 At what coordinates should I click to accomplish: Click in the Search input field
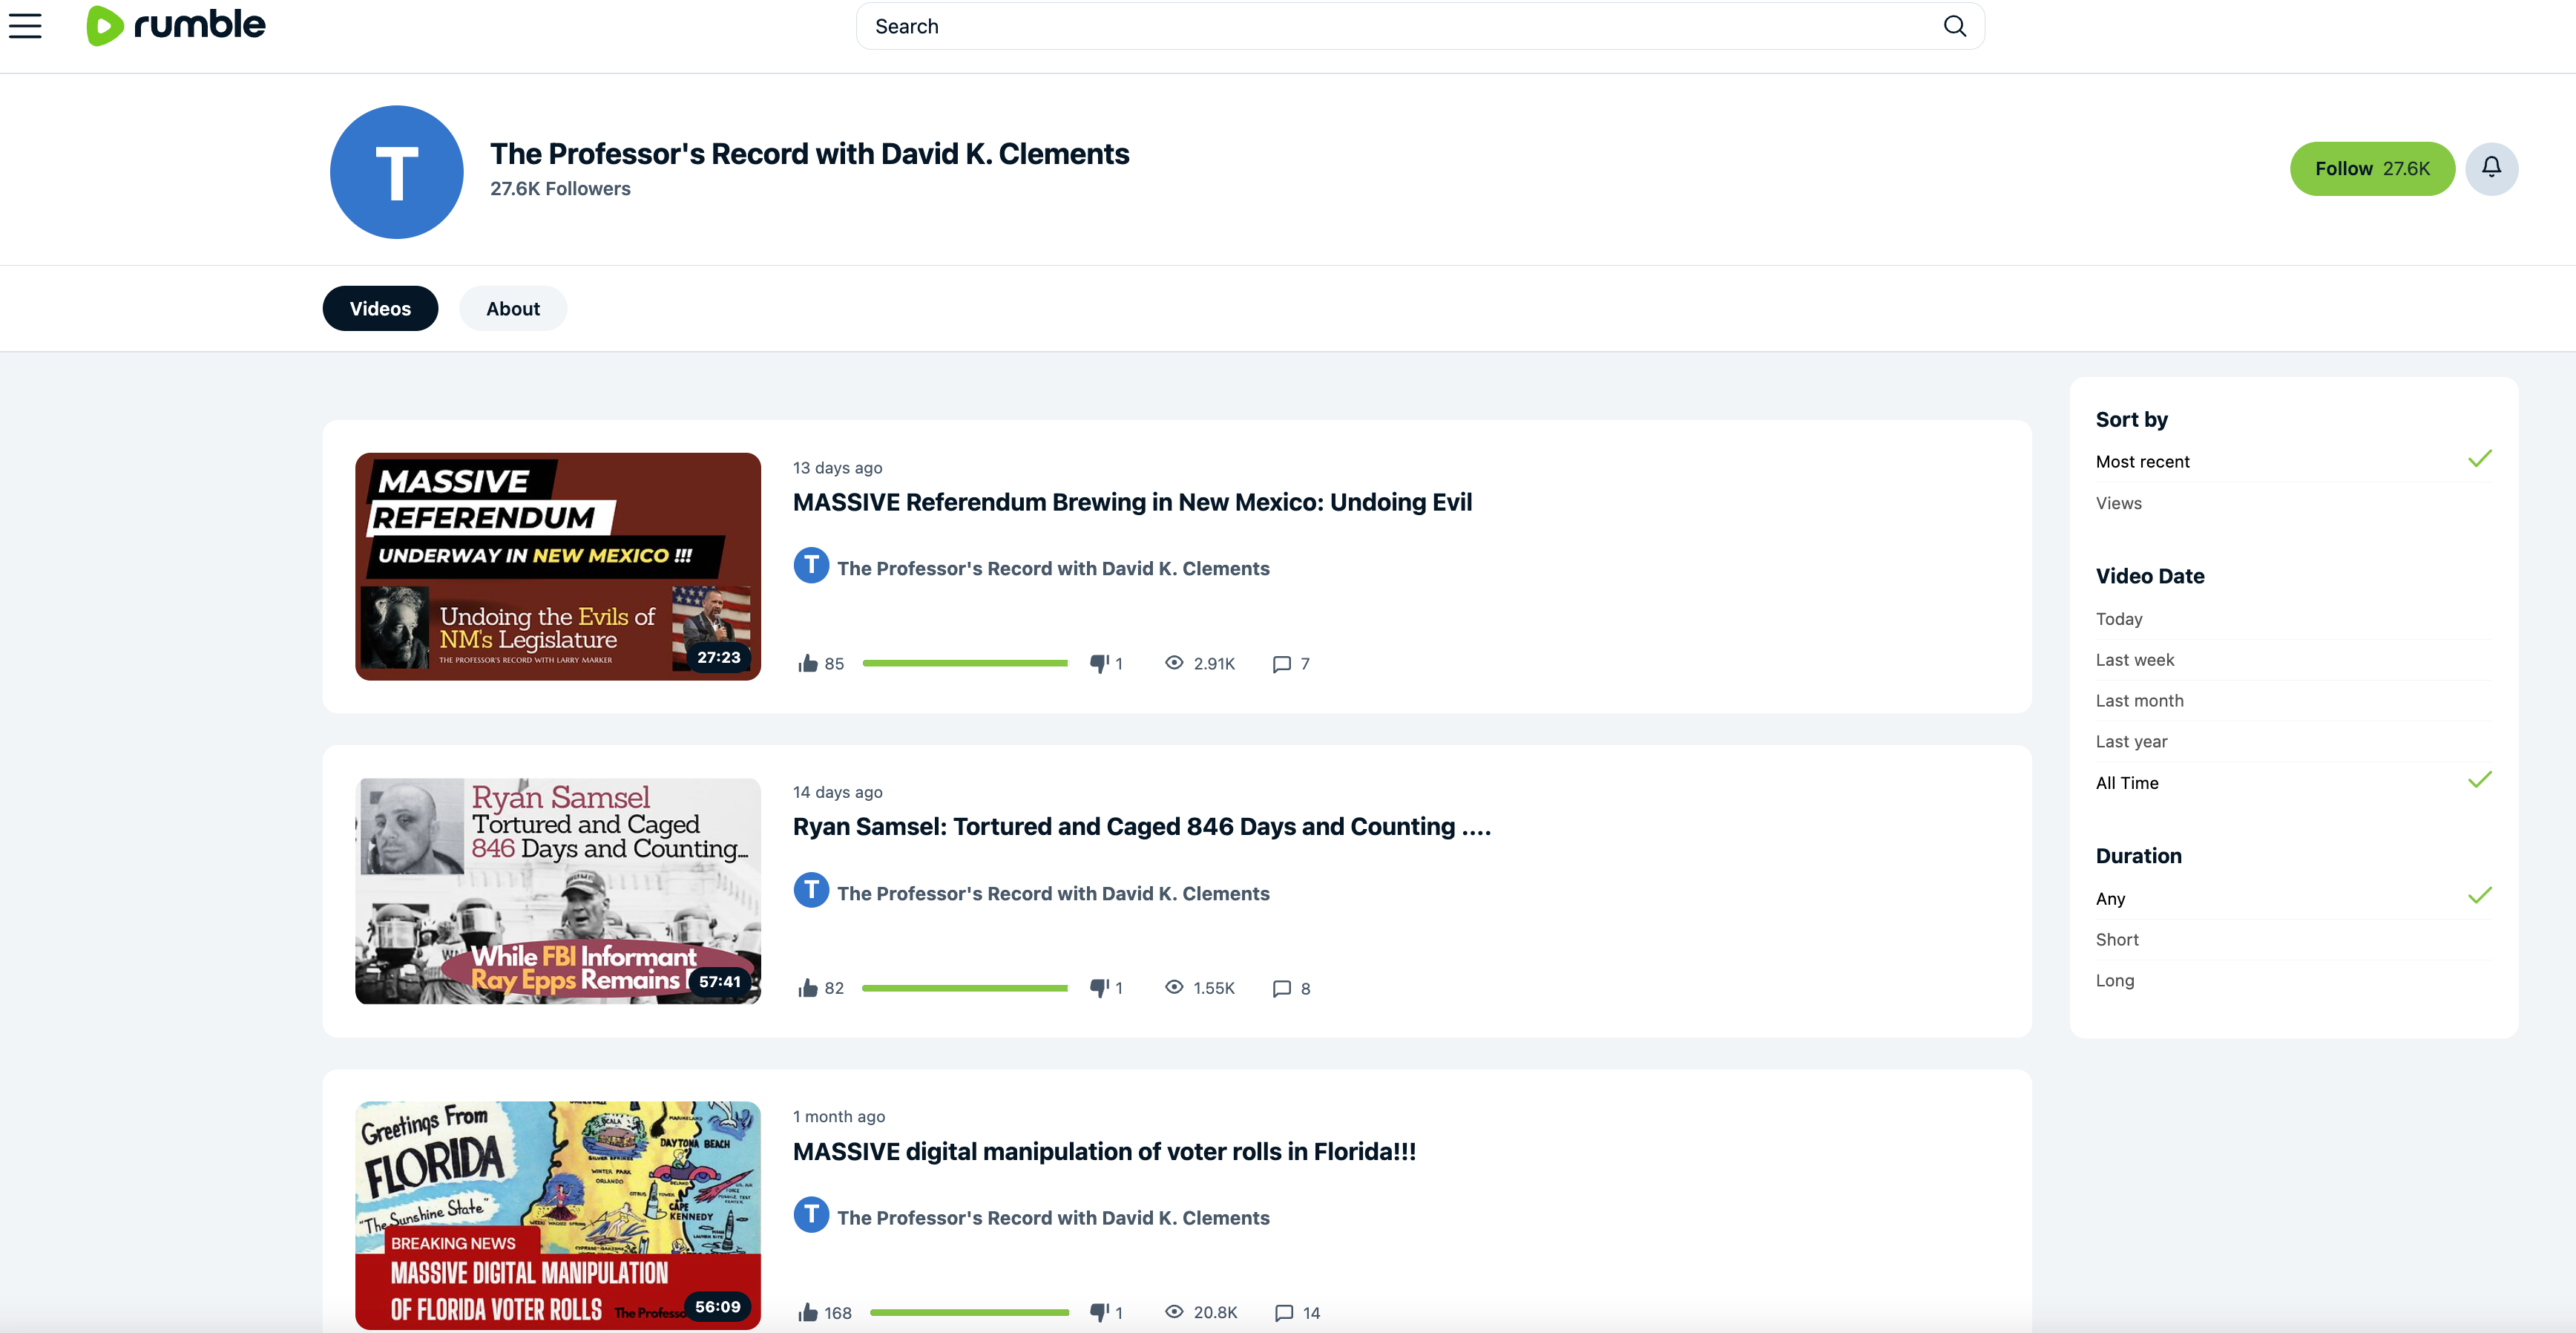[1400, 27]
